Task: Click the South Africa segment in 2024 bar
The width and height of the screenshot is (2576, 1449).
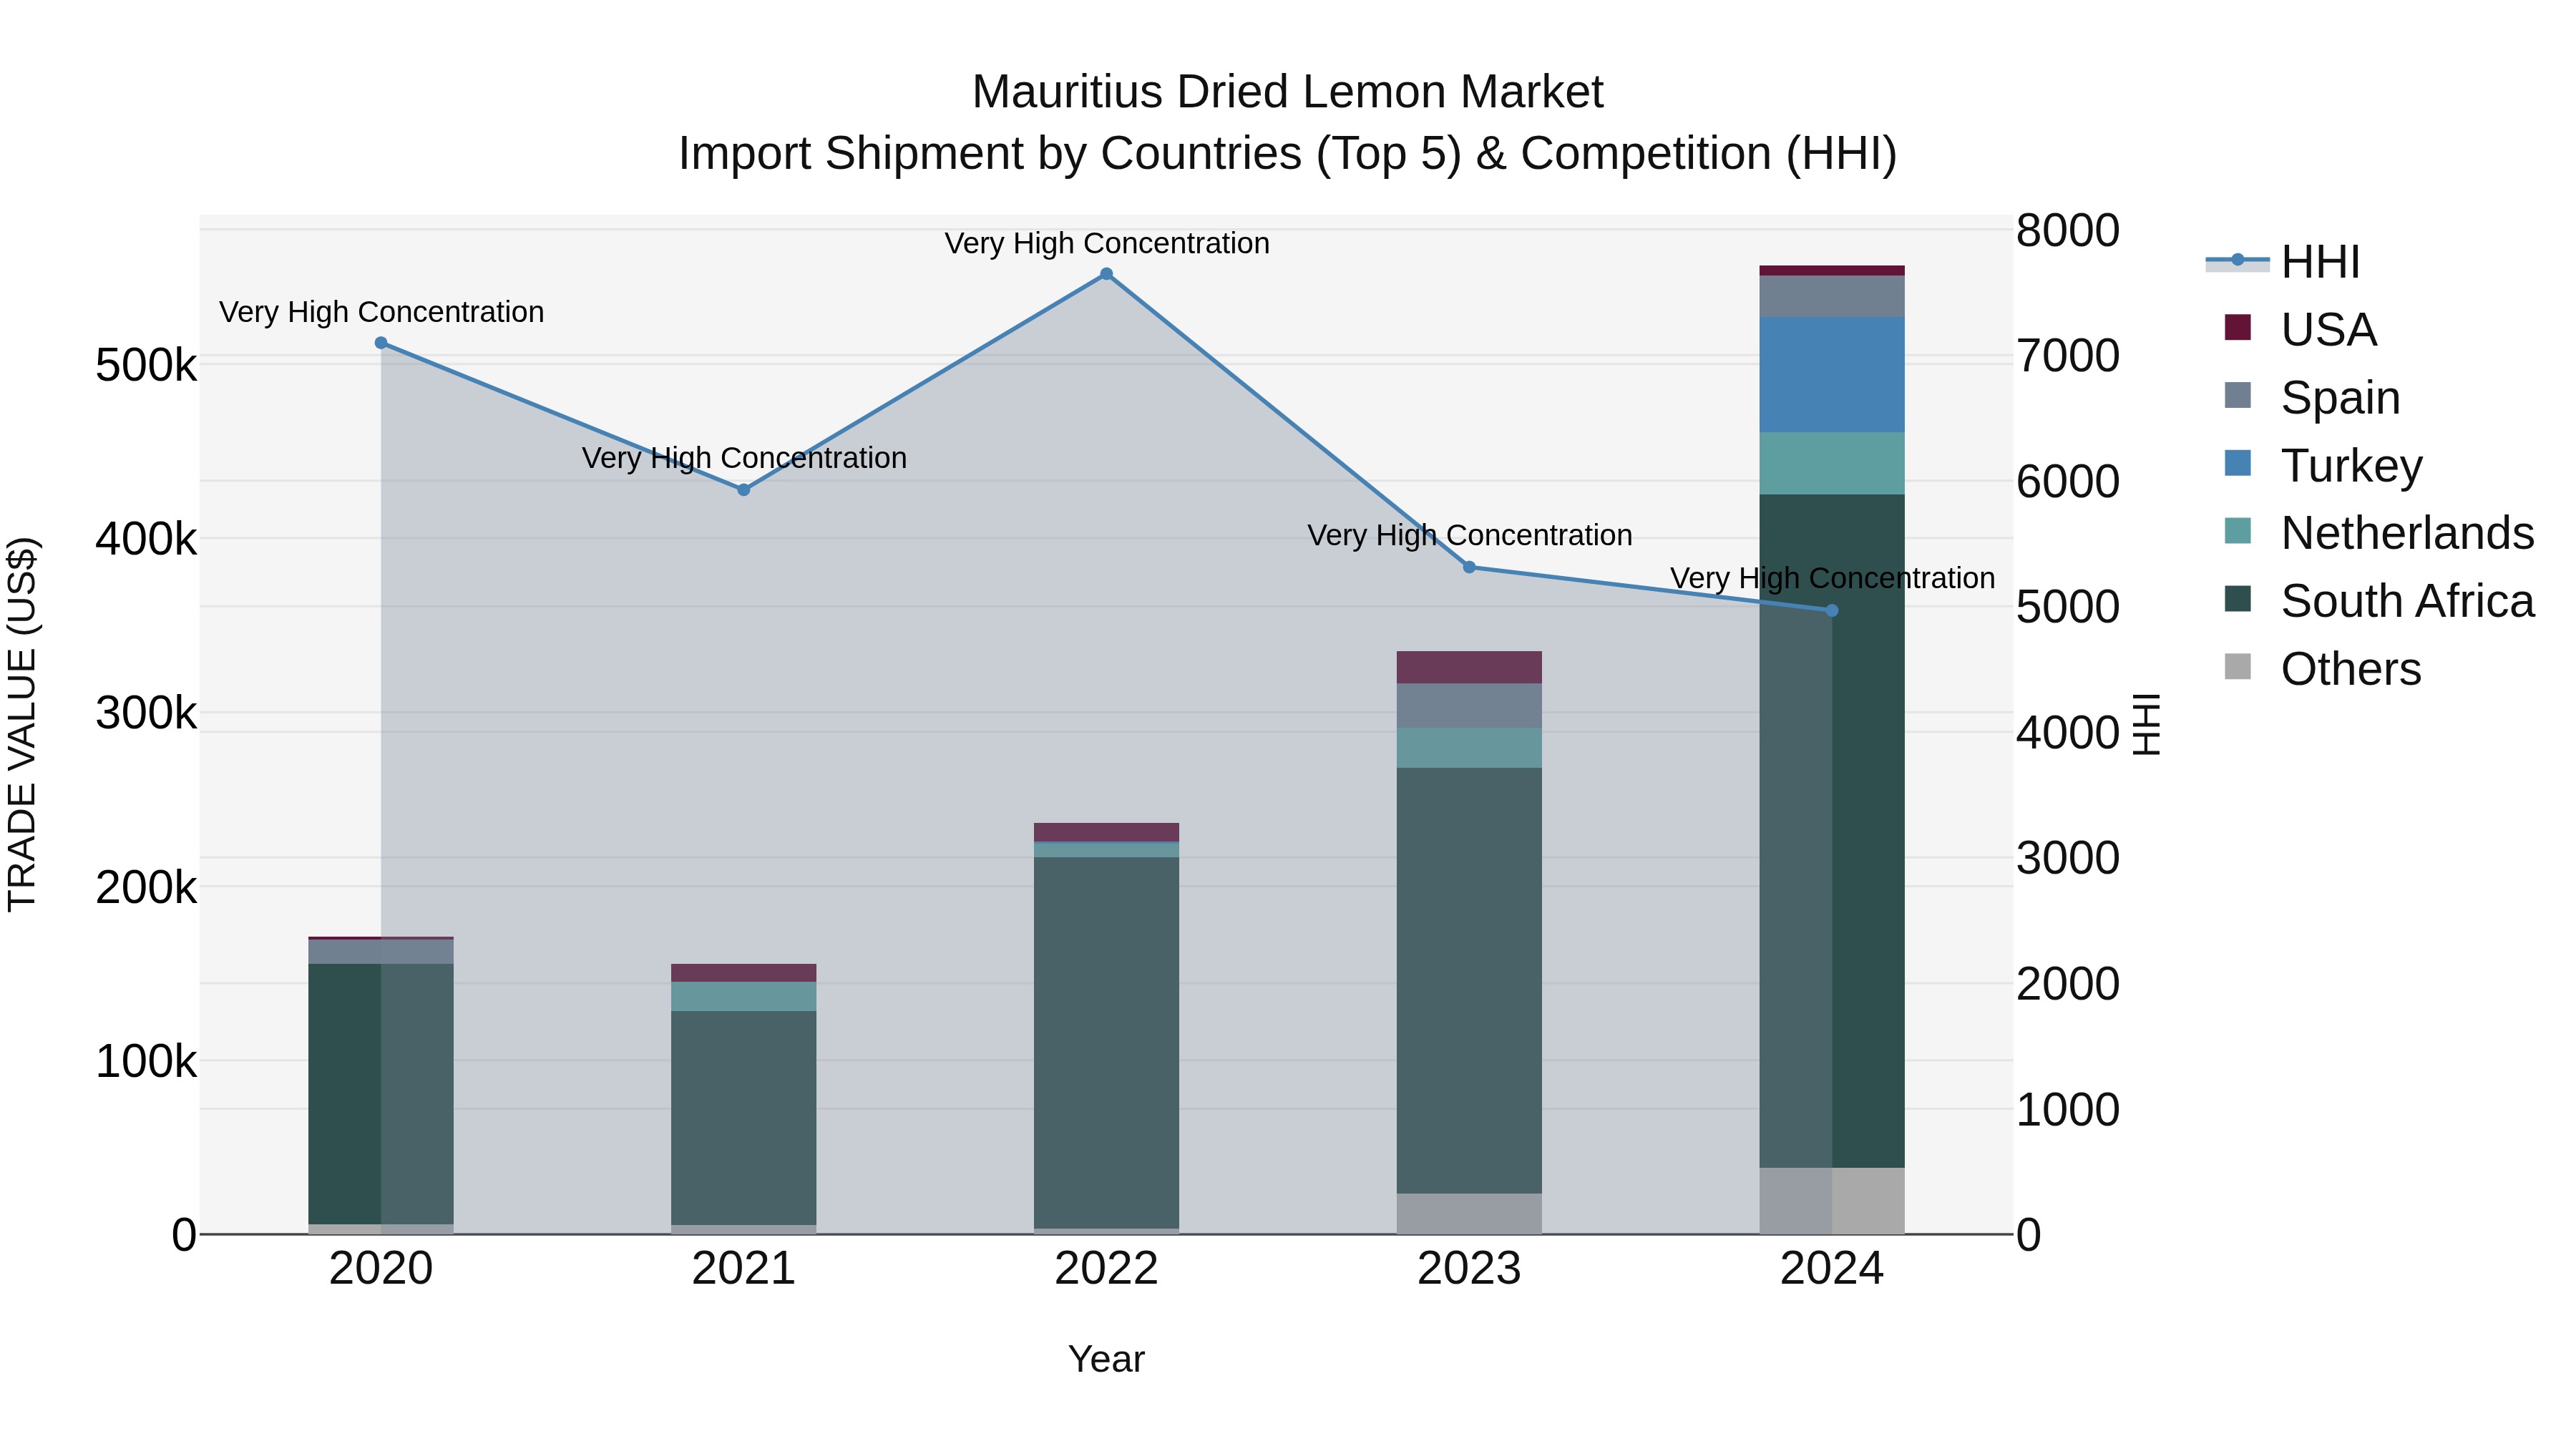Action: coord(1832,831)
